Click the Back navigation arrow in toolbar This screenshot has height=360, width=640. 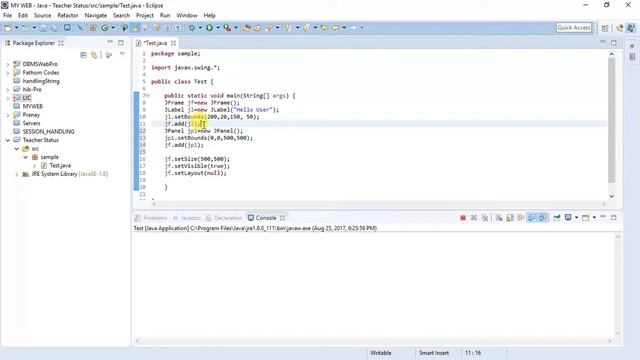[x=335, y=28]
